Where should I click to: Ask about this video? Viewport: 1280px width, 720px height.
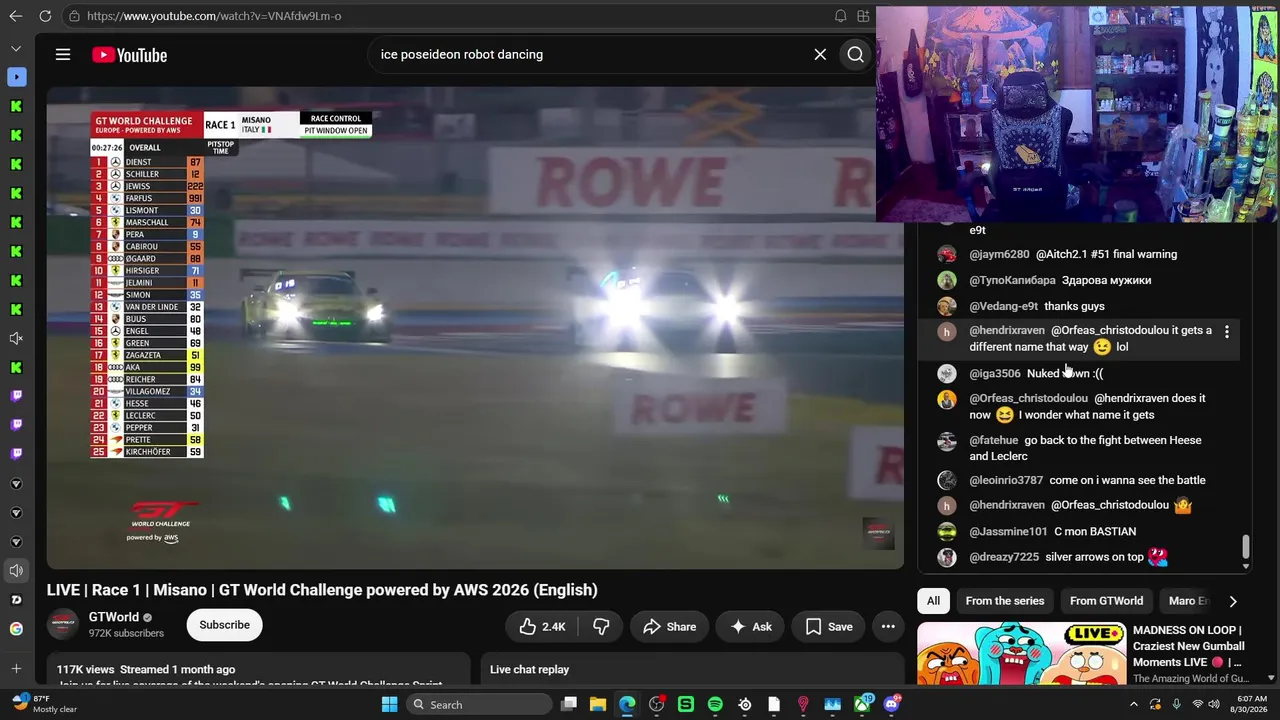(x=751, y=627)
